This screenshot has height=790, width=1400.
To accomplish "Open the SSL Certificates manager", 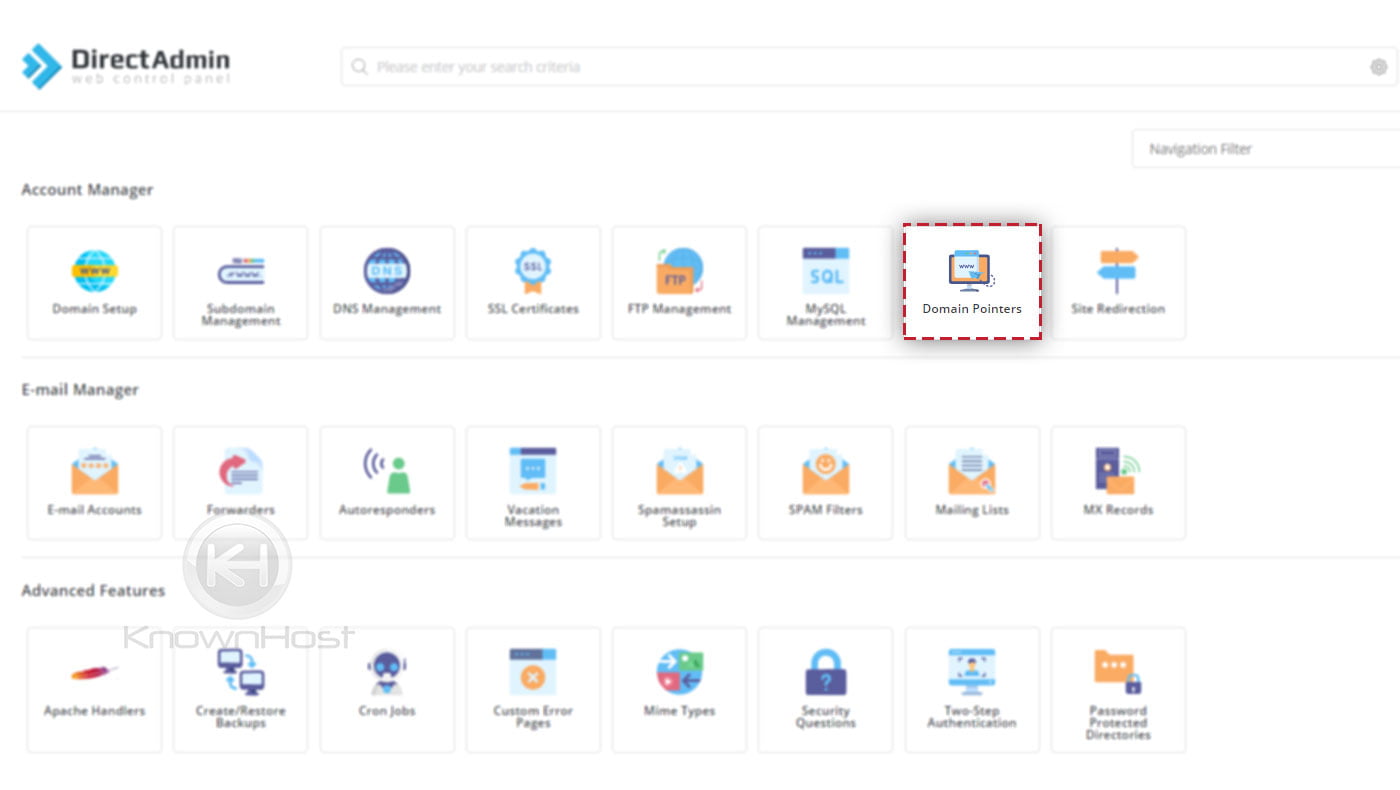I will point(532,283).
